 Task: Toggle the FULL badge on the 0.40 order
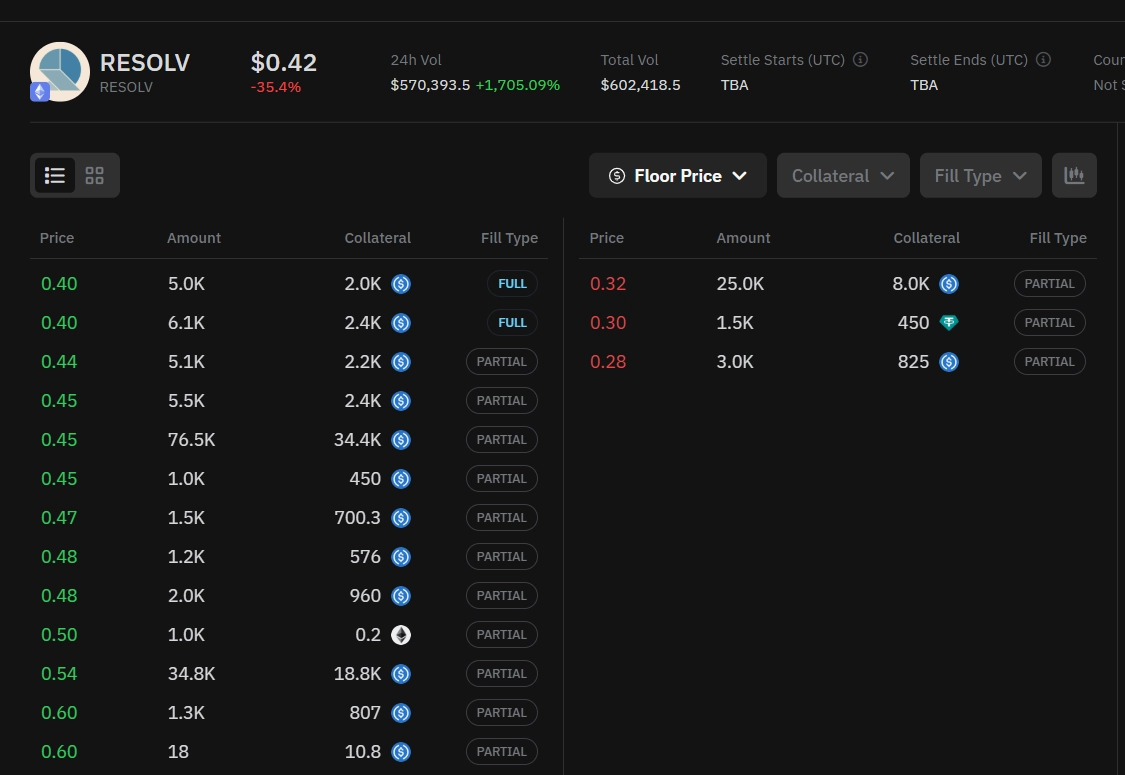[512, 283]
